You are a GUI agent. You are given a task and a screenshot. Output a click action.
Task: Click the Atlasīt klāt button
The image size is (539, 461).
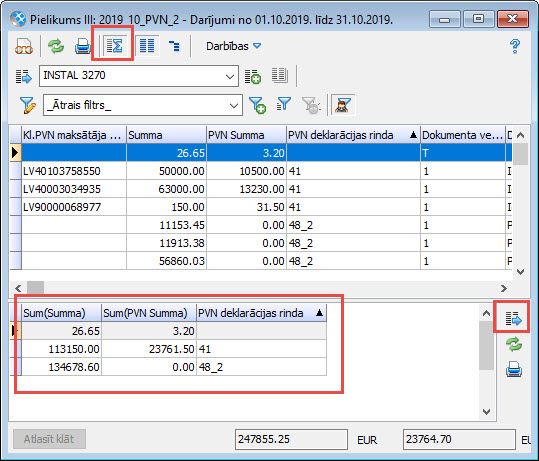49,439
